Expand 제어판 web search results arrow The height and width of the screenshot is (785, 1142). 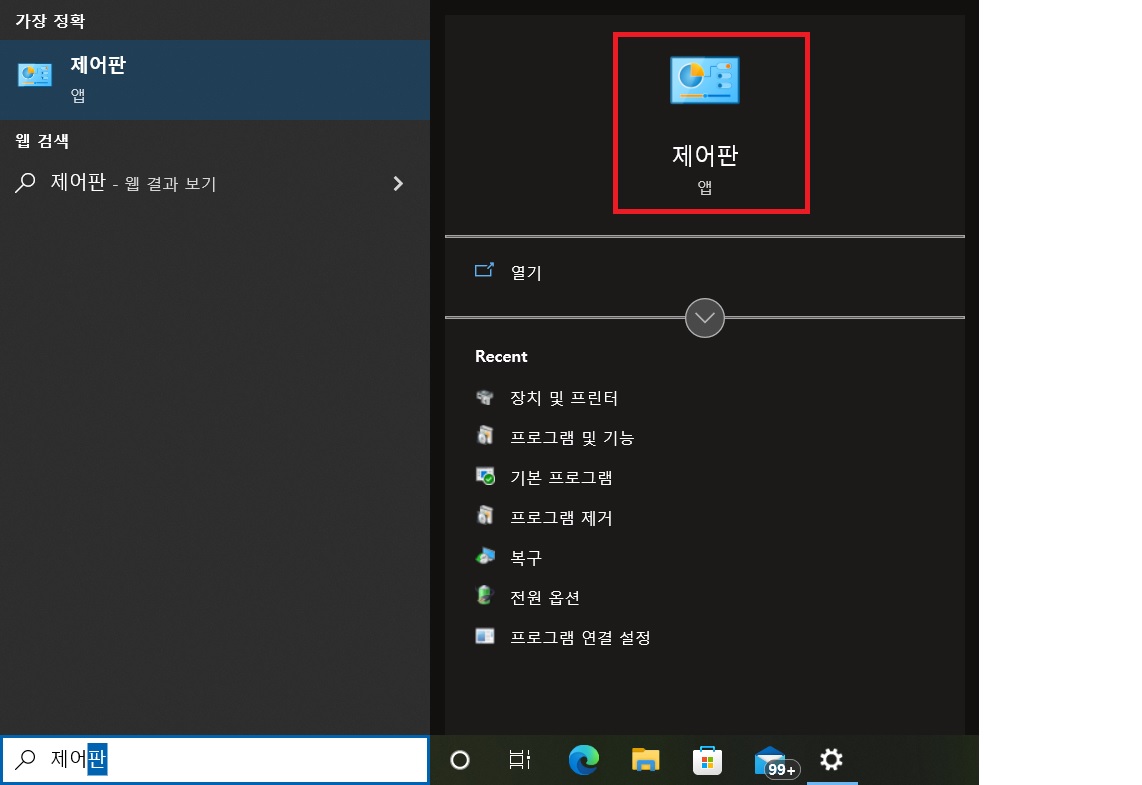pos(398,183)
